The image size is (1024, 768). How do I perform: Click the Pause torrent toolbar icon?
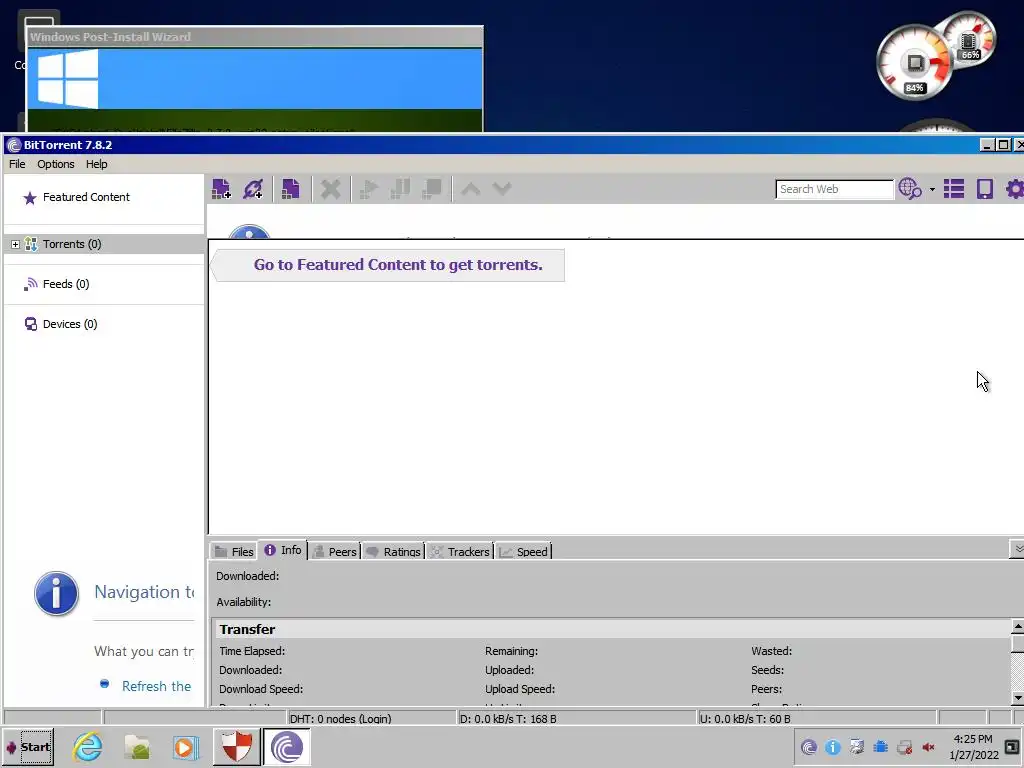400,189
